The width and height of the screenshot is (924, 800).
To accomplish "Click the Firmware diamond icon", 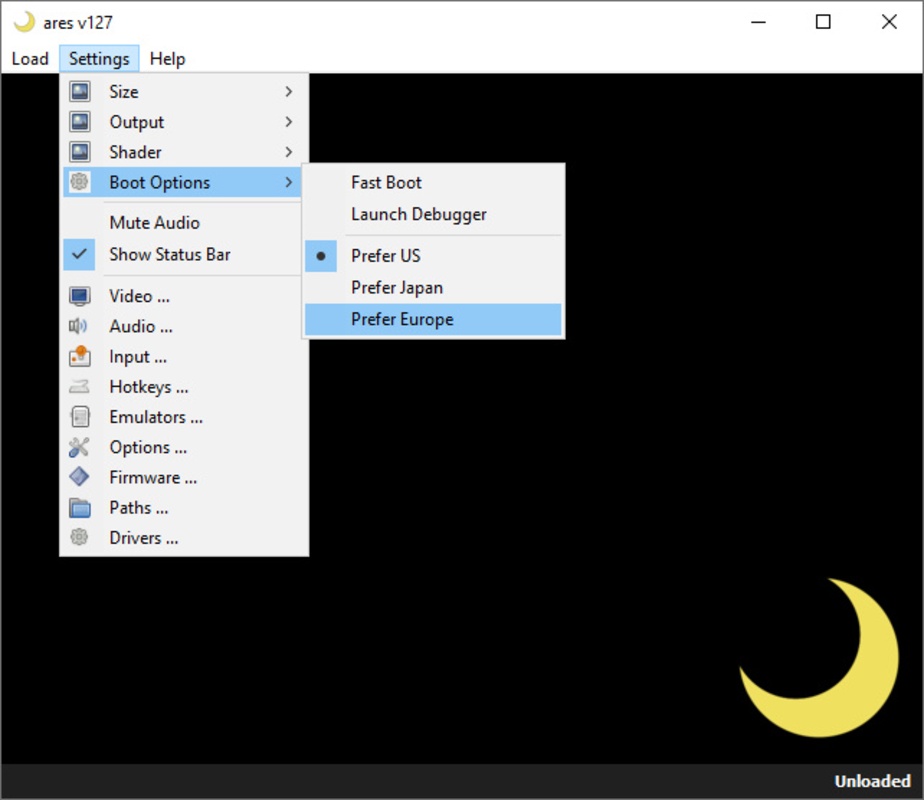I will pos(79,477).
